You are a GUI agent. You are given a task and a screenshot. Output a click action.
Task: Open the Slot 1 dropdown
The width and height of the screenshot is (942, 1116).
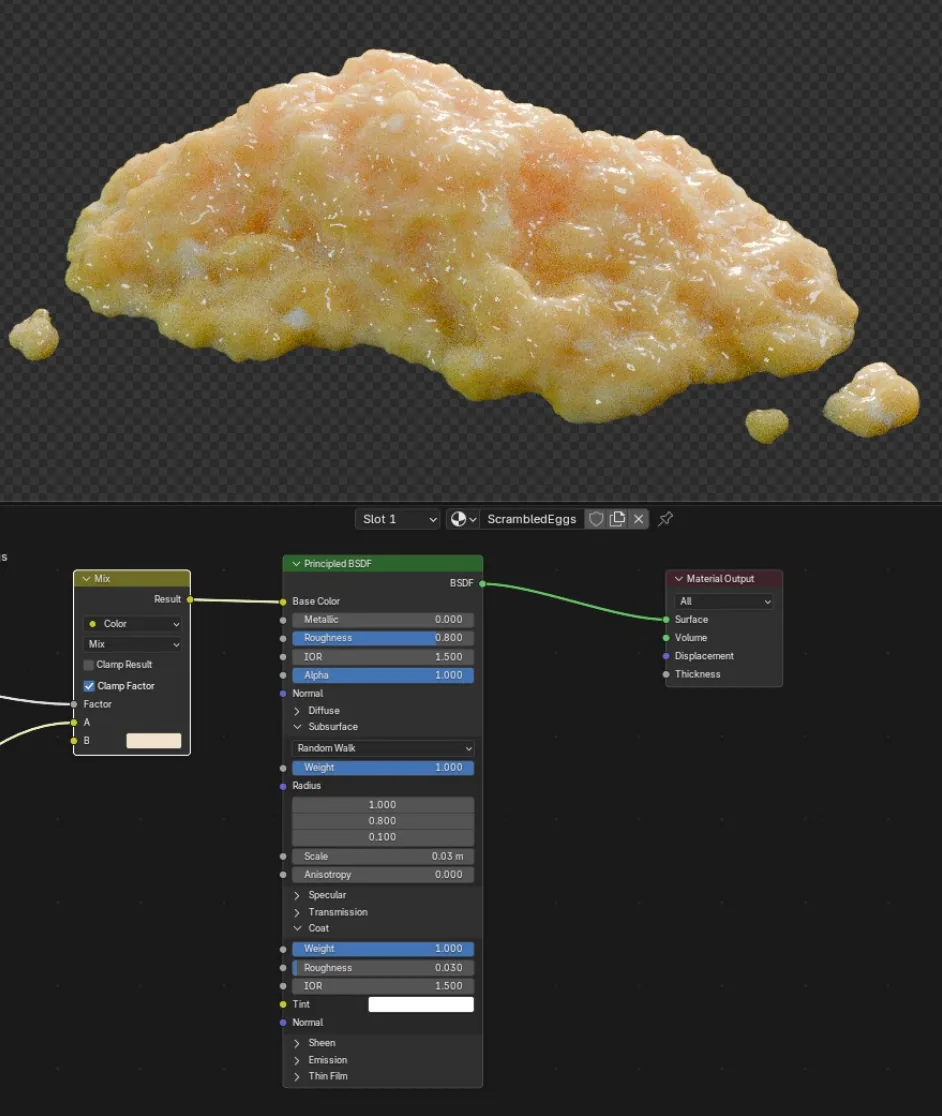click(x=398, y=519)
